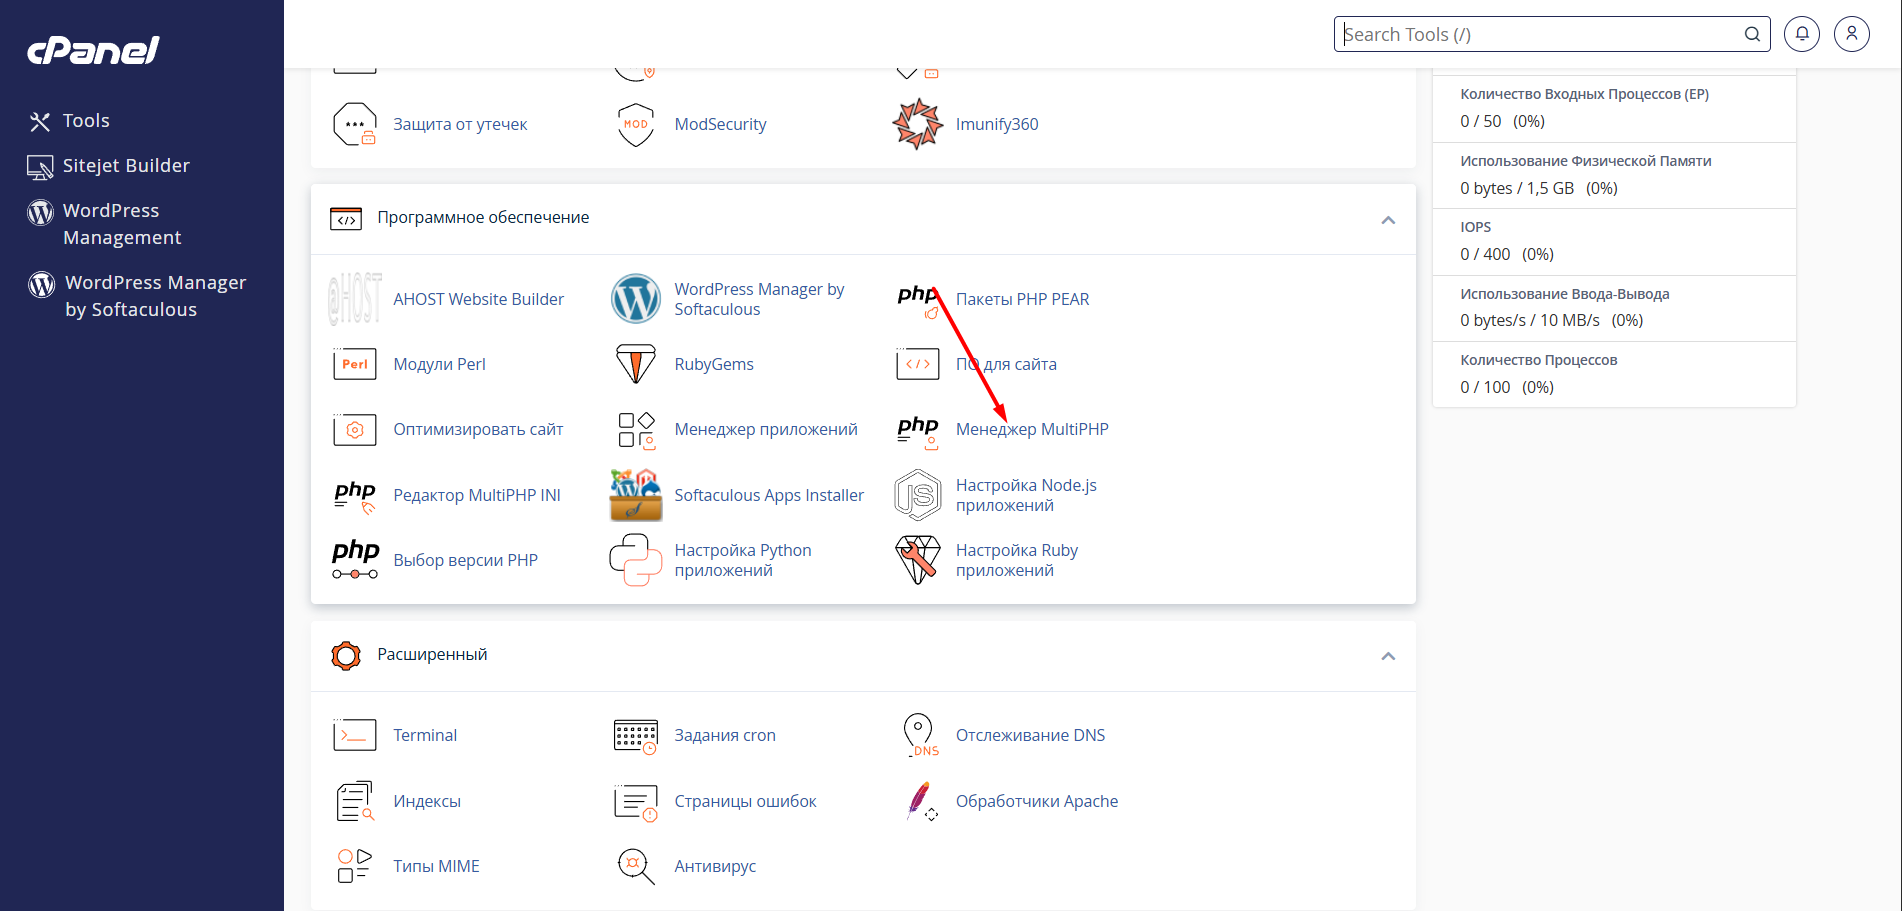Screen dimensions: 1902x911
Task: Open the user account icon
Action: pyautogui.click(x=1852, y=34)
